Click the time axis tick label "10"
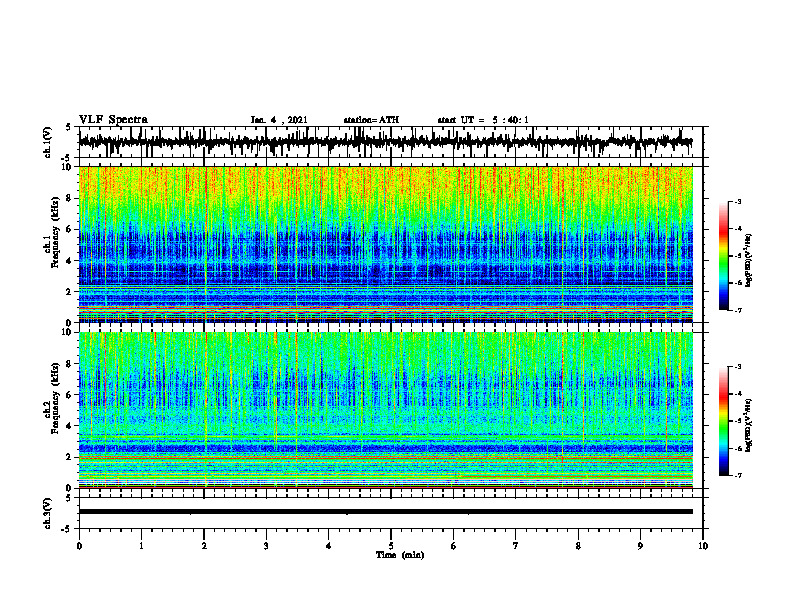Screen dimensions: 792x612 (x=703, y=546)
